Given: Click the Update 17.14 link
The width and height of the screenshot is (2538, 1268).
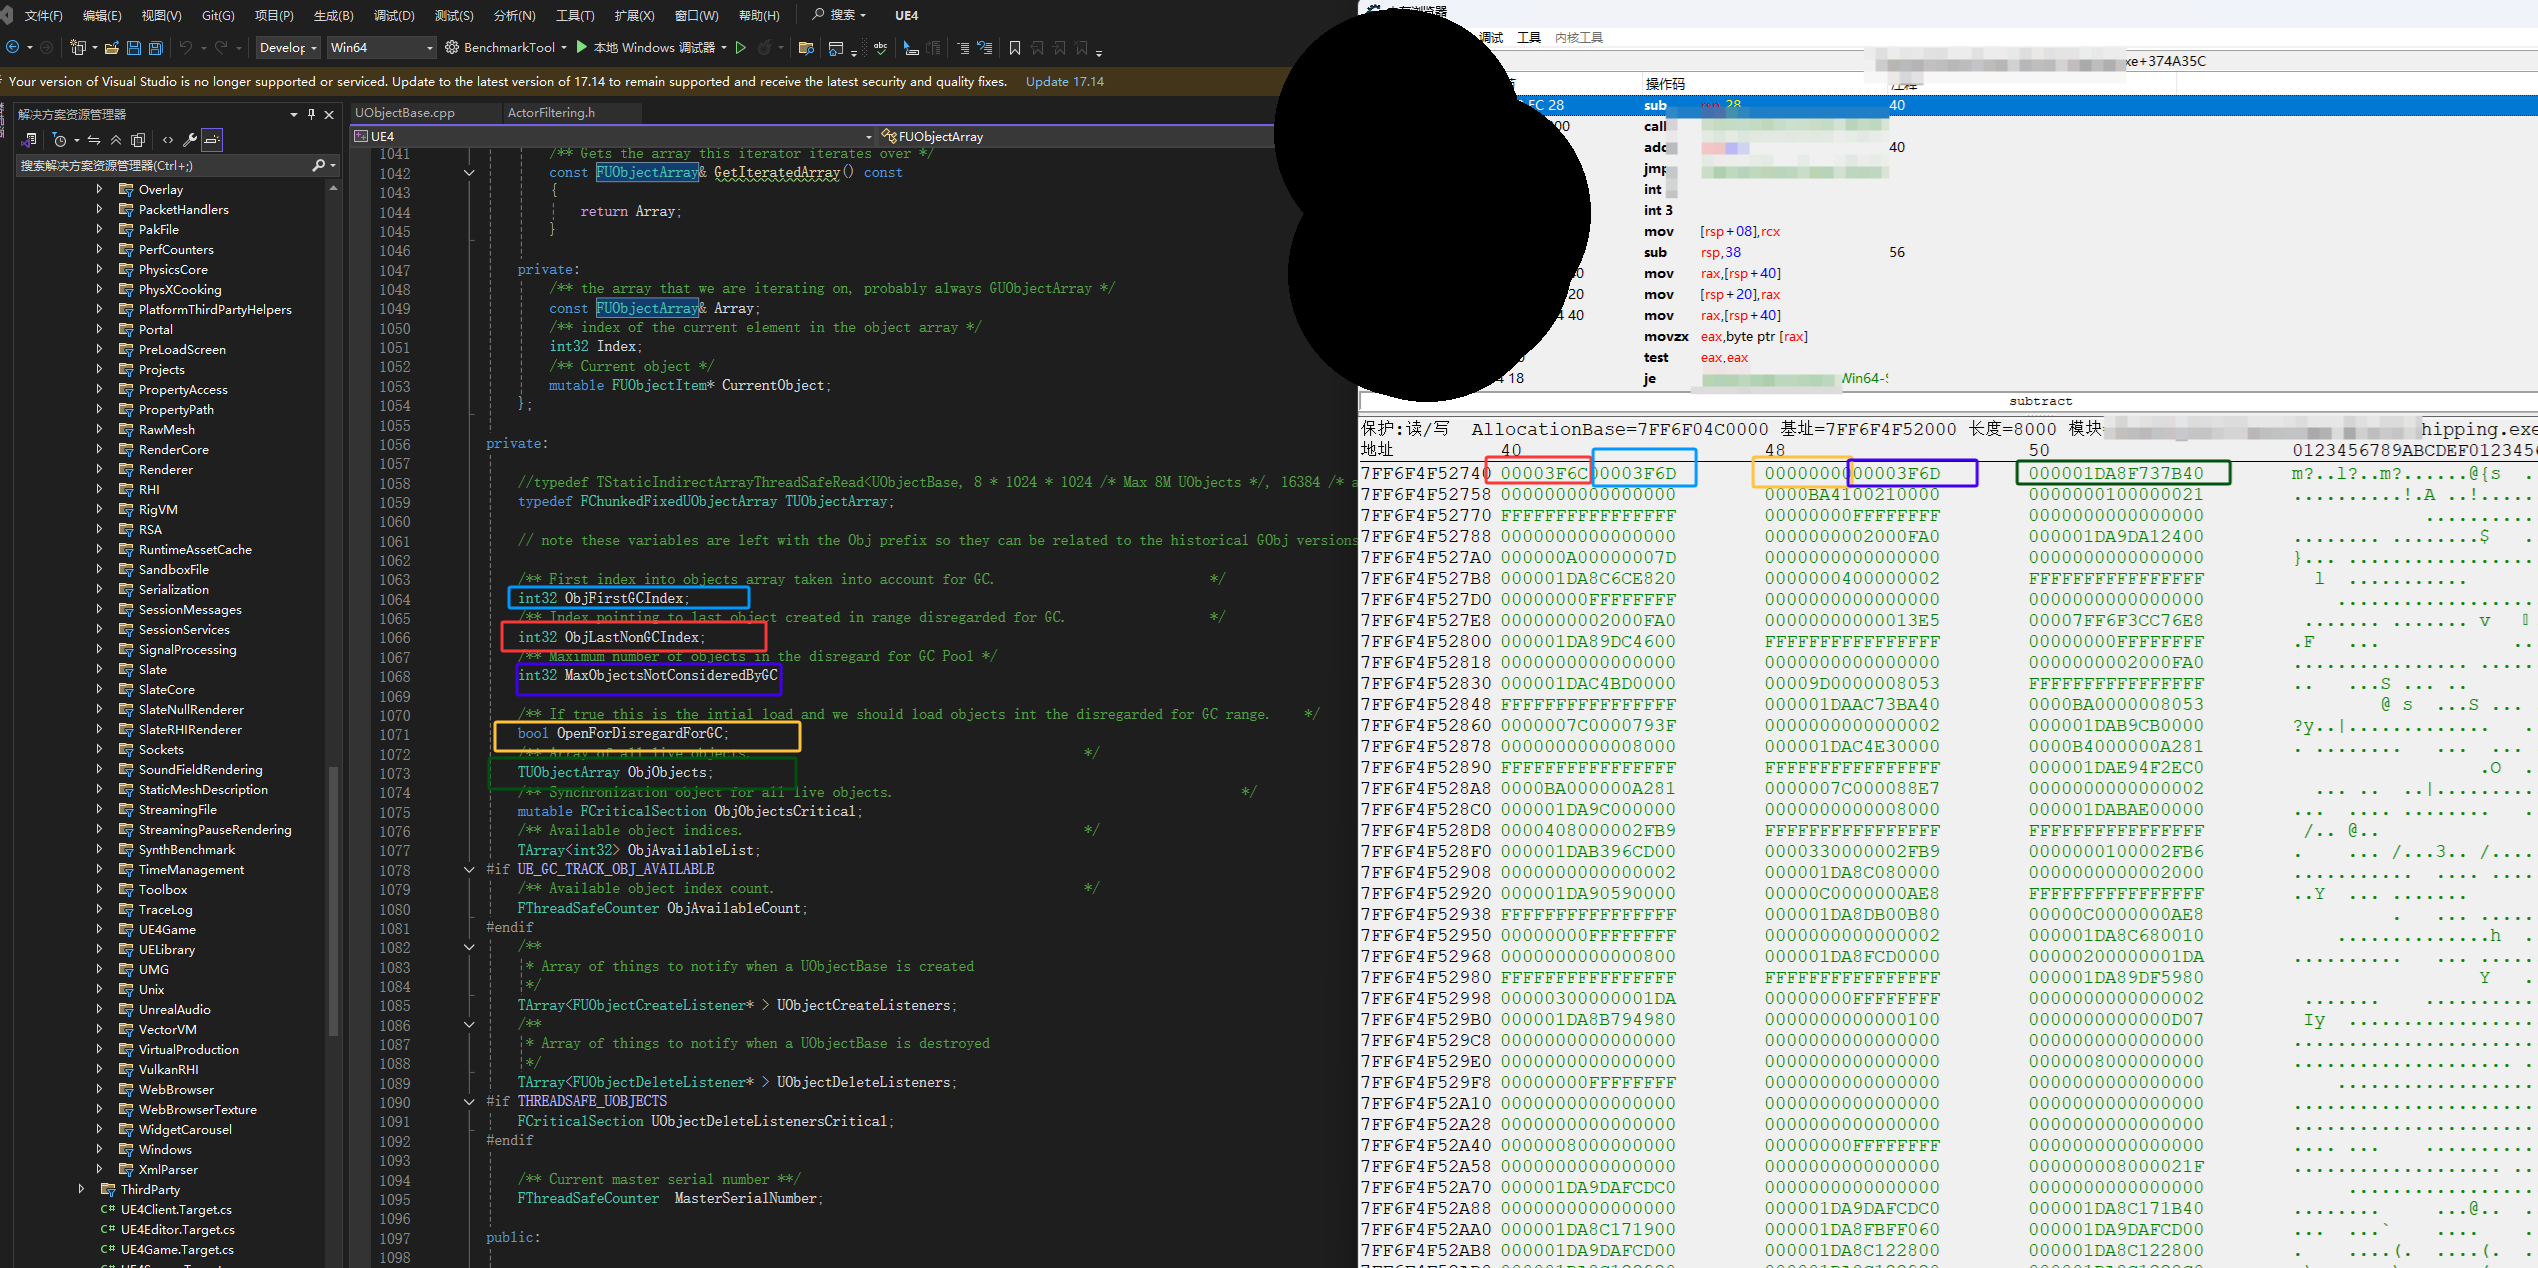Looking at the screenshot, I should point(1064,81).
